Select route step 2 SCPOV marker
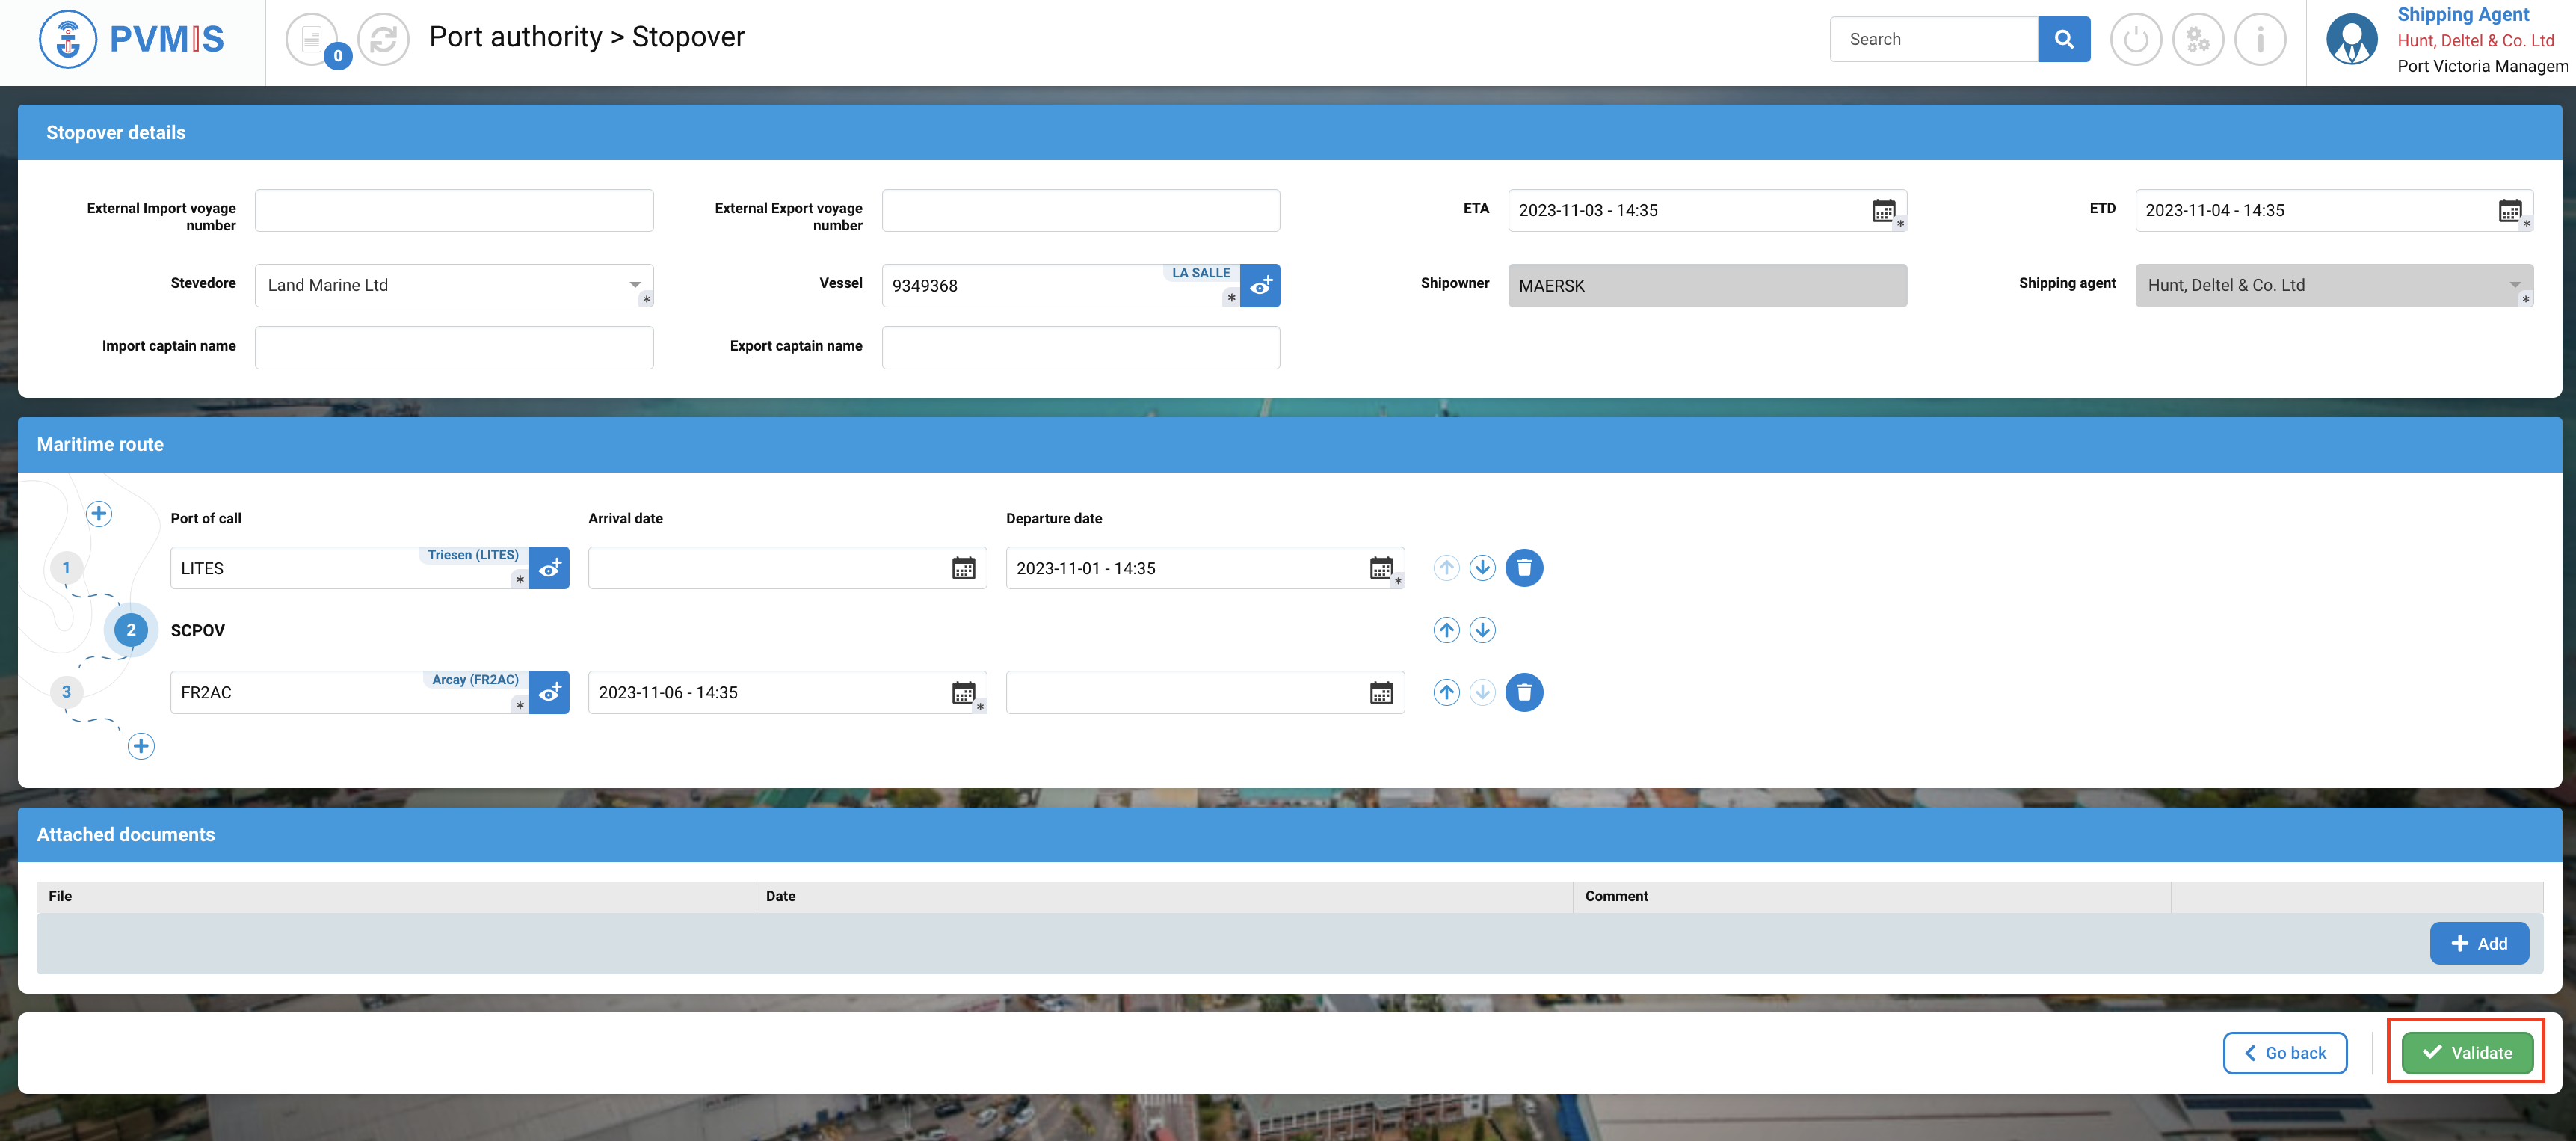The width and height of the screenshot is (2576, 1141). tap(131, 630)
